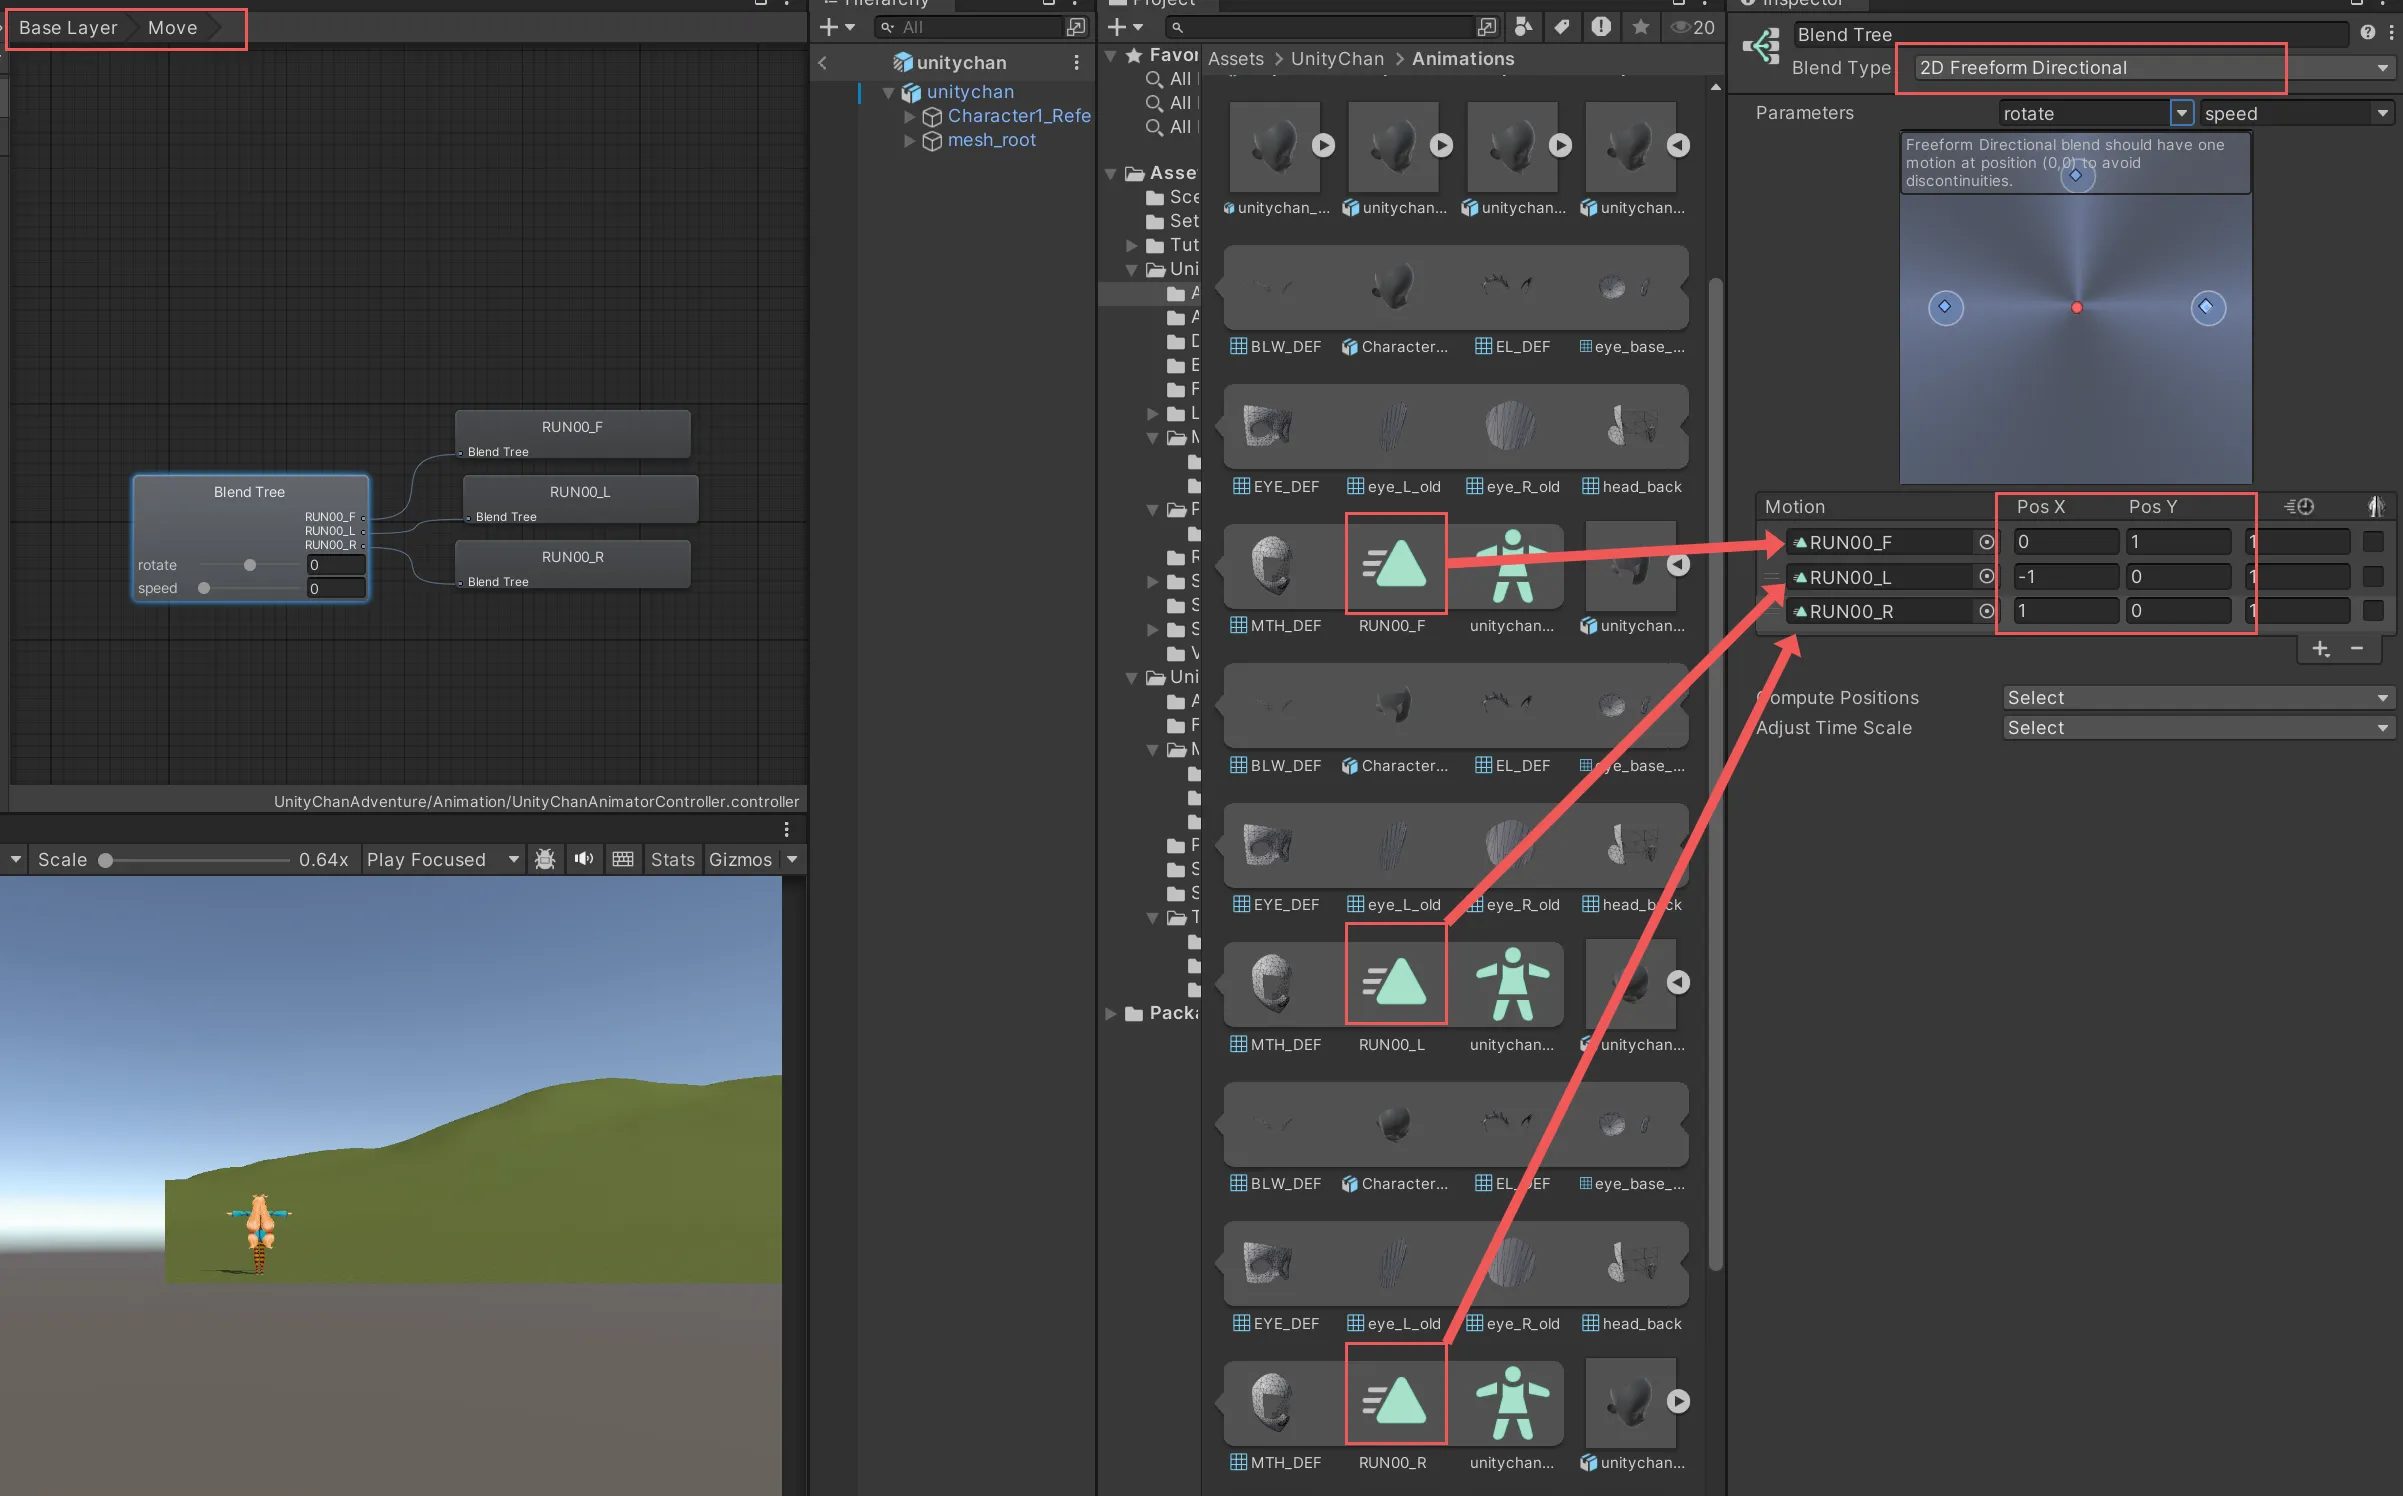Toggle mirror checkbox for RUN00_F motion
This screenshot has width=2403, height=1496.
point(2372,542)
